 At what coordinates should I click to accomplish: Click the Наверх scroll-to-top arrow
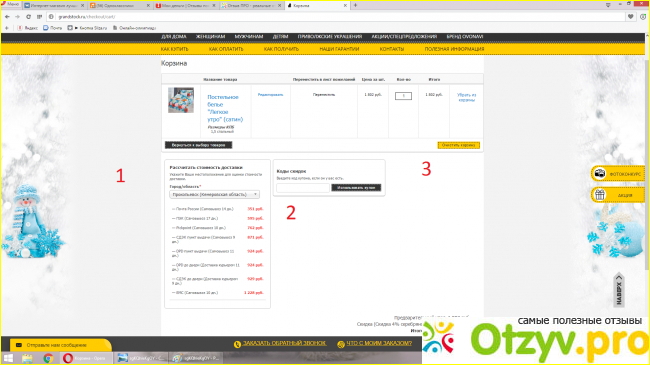point(619,289)
